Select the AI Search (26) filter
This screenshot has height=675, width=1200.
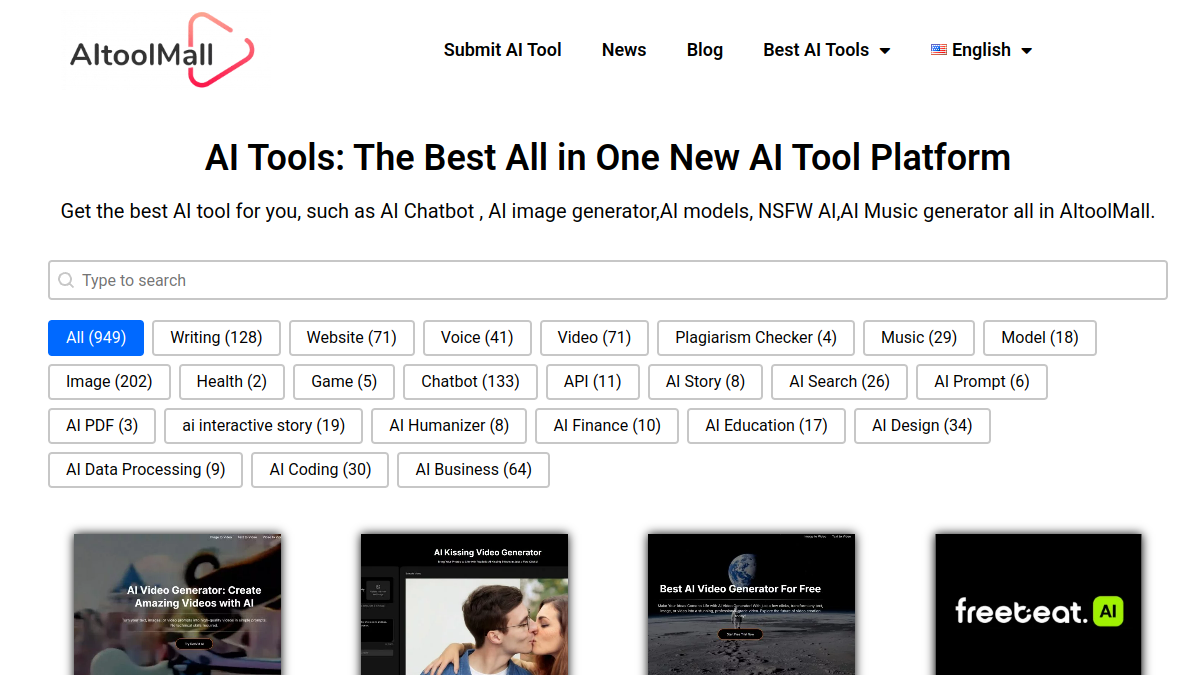(839, 382)
